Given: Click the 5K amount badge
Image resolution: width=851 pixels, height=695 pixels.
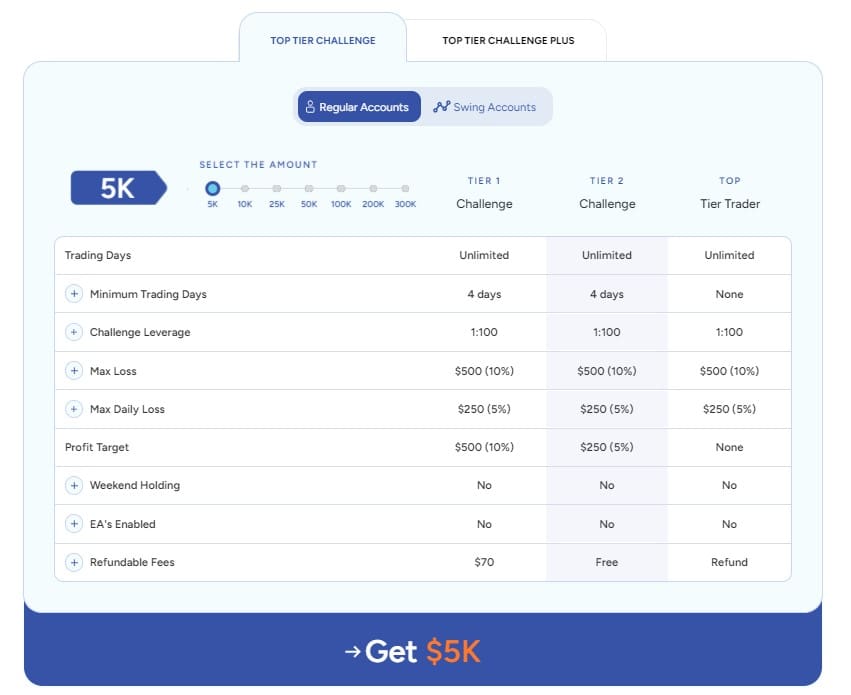Looking at the screenshot, I should pyautogui.click(x=117, y=188).
